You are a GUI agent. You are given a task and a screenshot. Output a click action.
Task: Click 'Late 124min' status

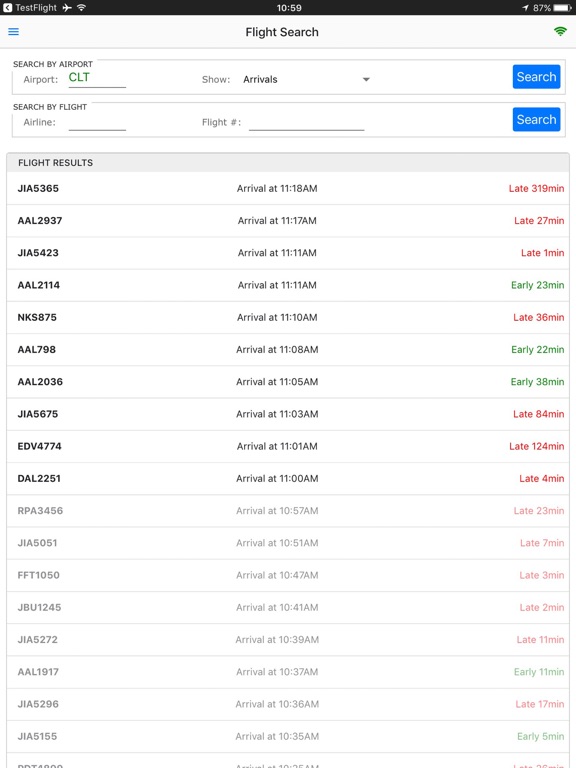(536, 447)
